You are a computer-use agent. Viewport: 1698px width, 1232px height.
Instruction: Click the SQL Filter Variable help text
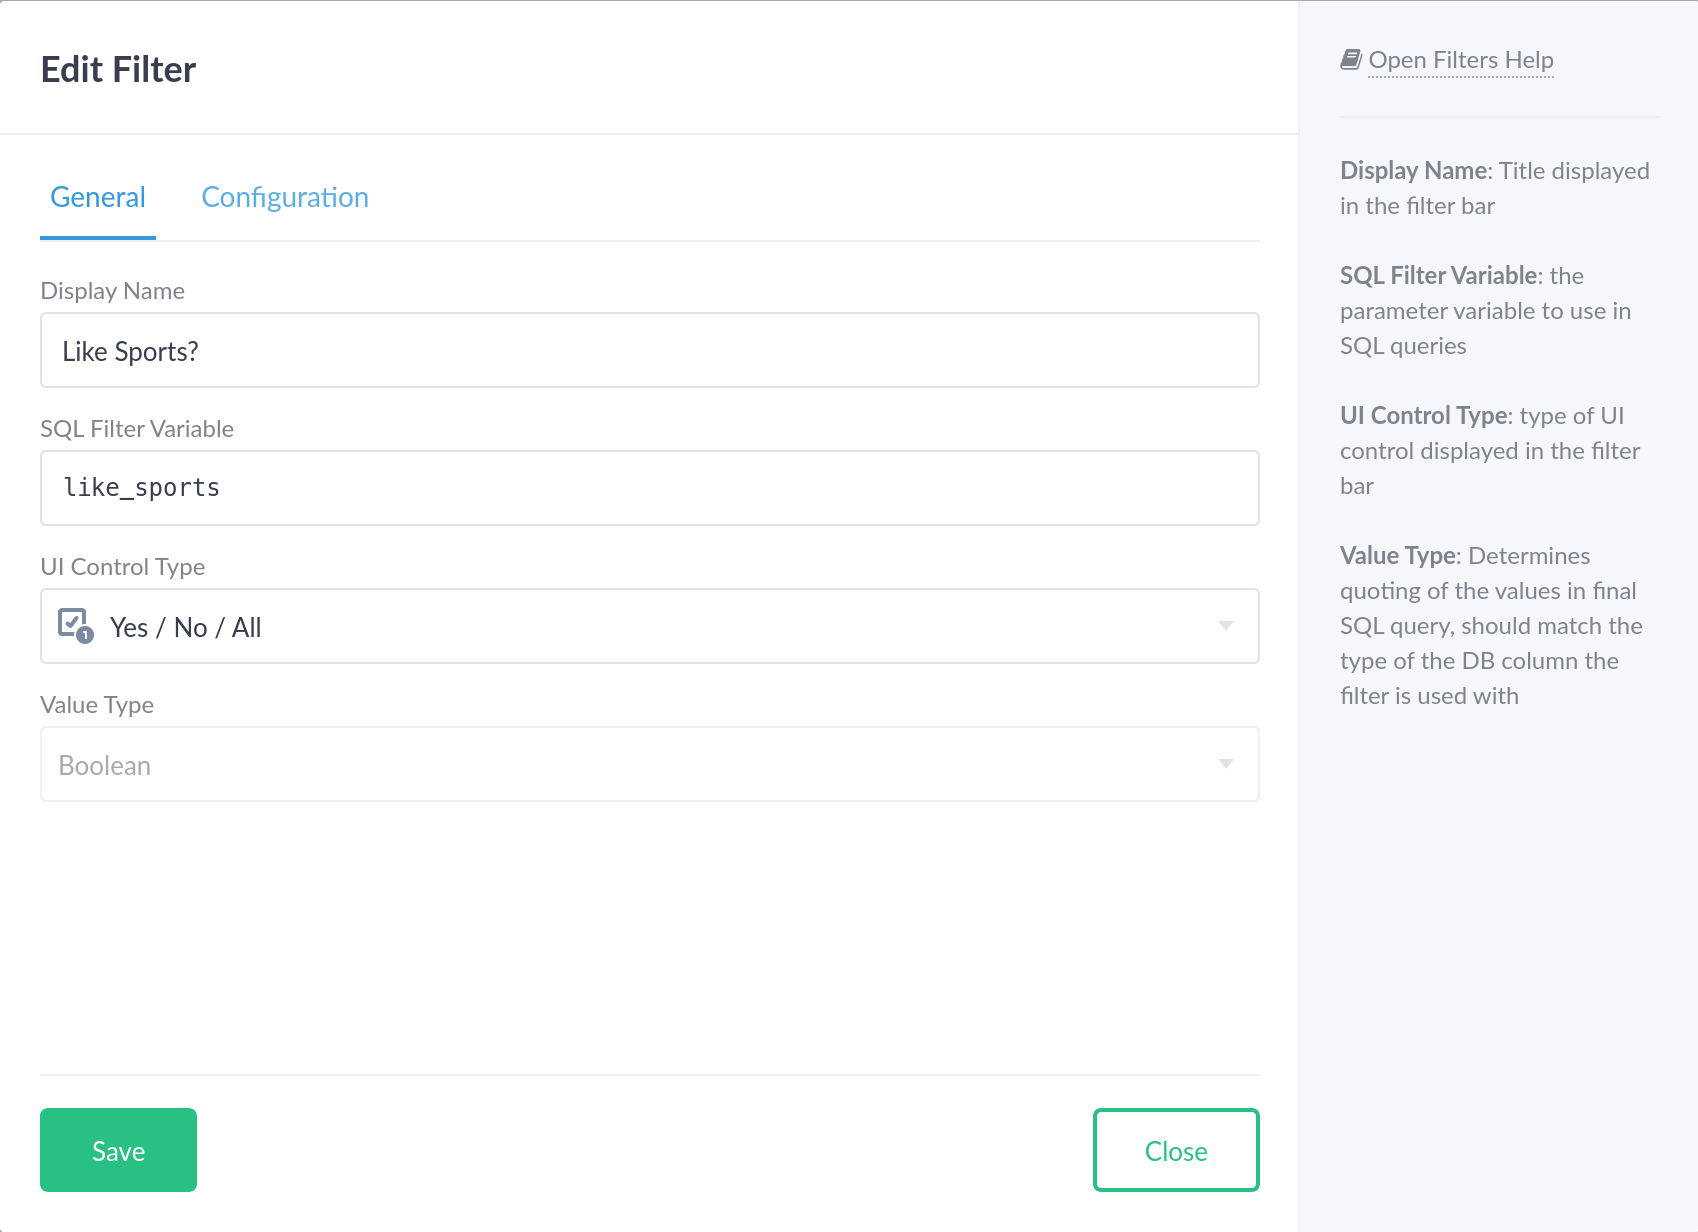click(x=1486, y=311)
